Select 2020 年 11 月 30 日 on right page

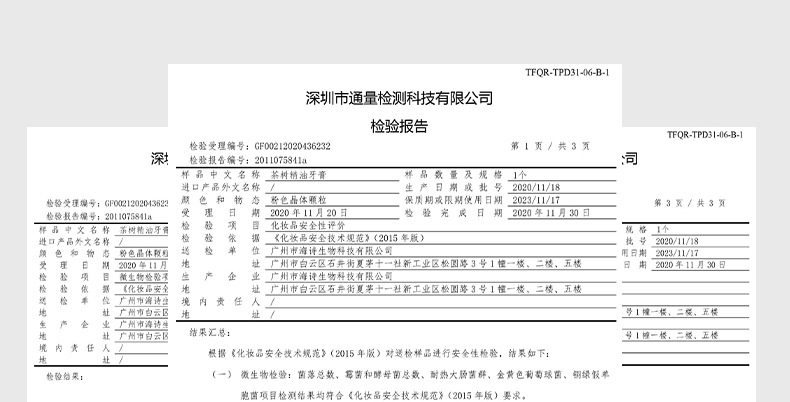(691, 265)
